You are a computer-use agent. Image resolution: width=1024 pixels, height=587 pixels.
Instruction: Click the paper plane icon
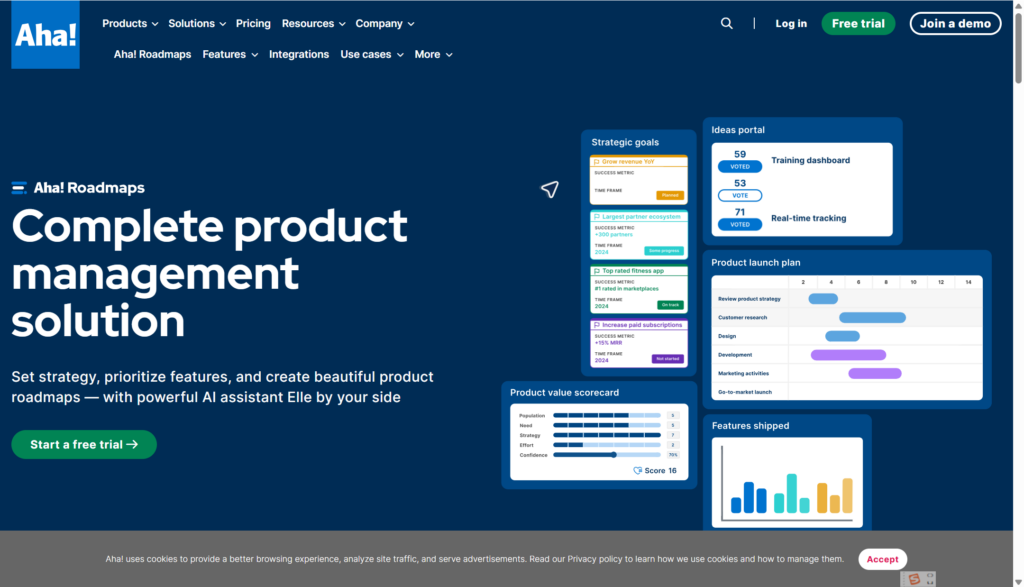pyautogui.click(x=550, y=189)
